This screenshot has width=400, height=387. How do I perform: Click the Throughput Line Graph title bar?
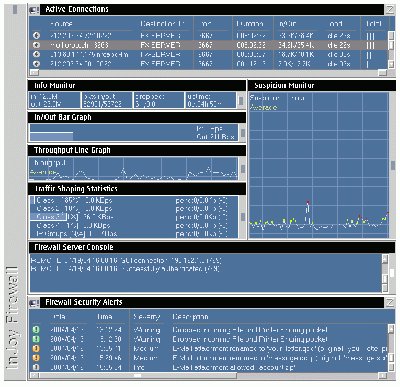pos(137,150)
